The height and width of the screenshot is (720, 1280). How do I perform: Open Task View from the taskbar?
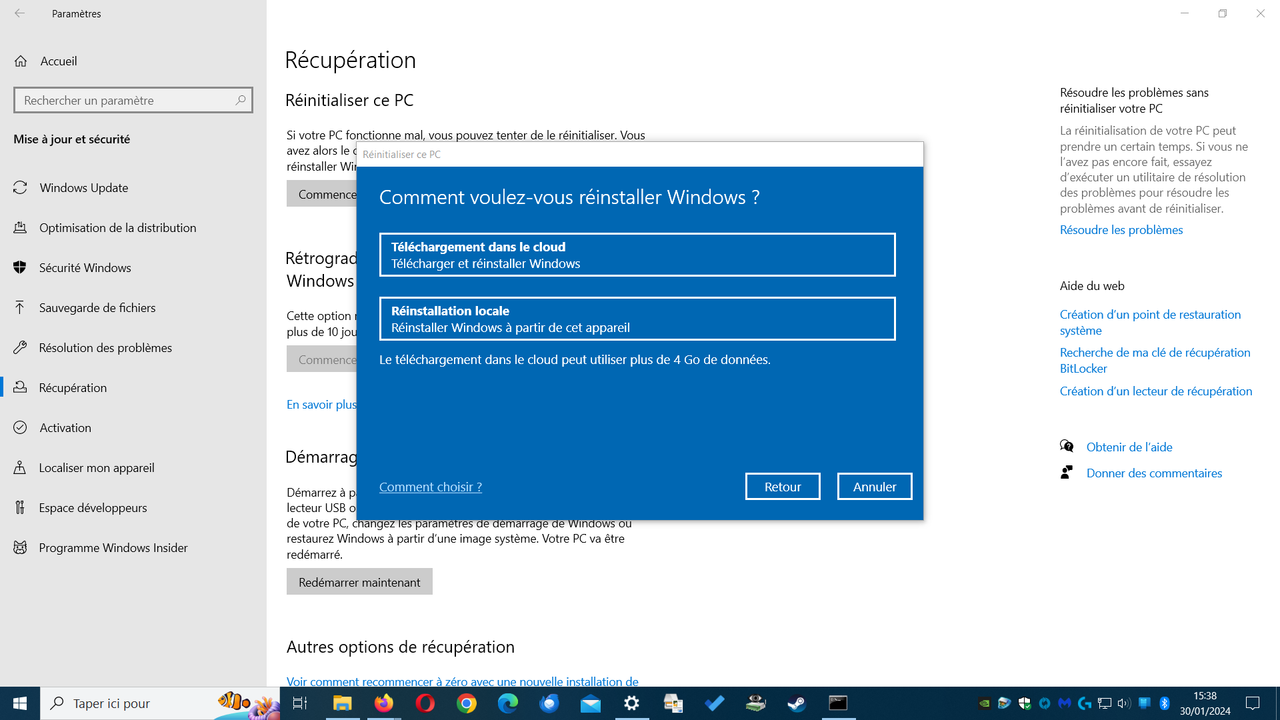click(x=299, y=703)
